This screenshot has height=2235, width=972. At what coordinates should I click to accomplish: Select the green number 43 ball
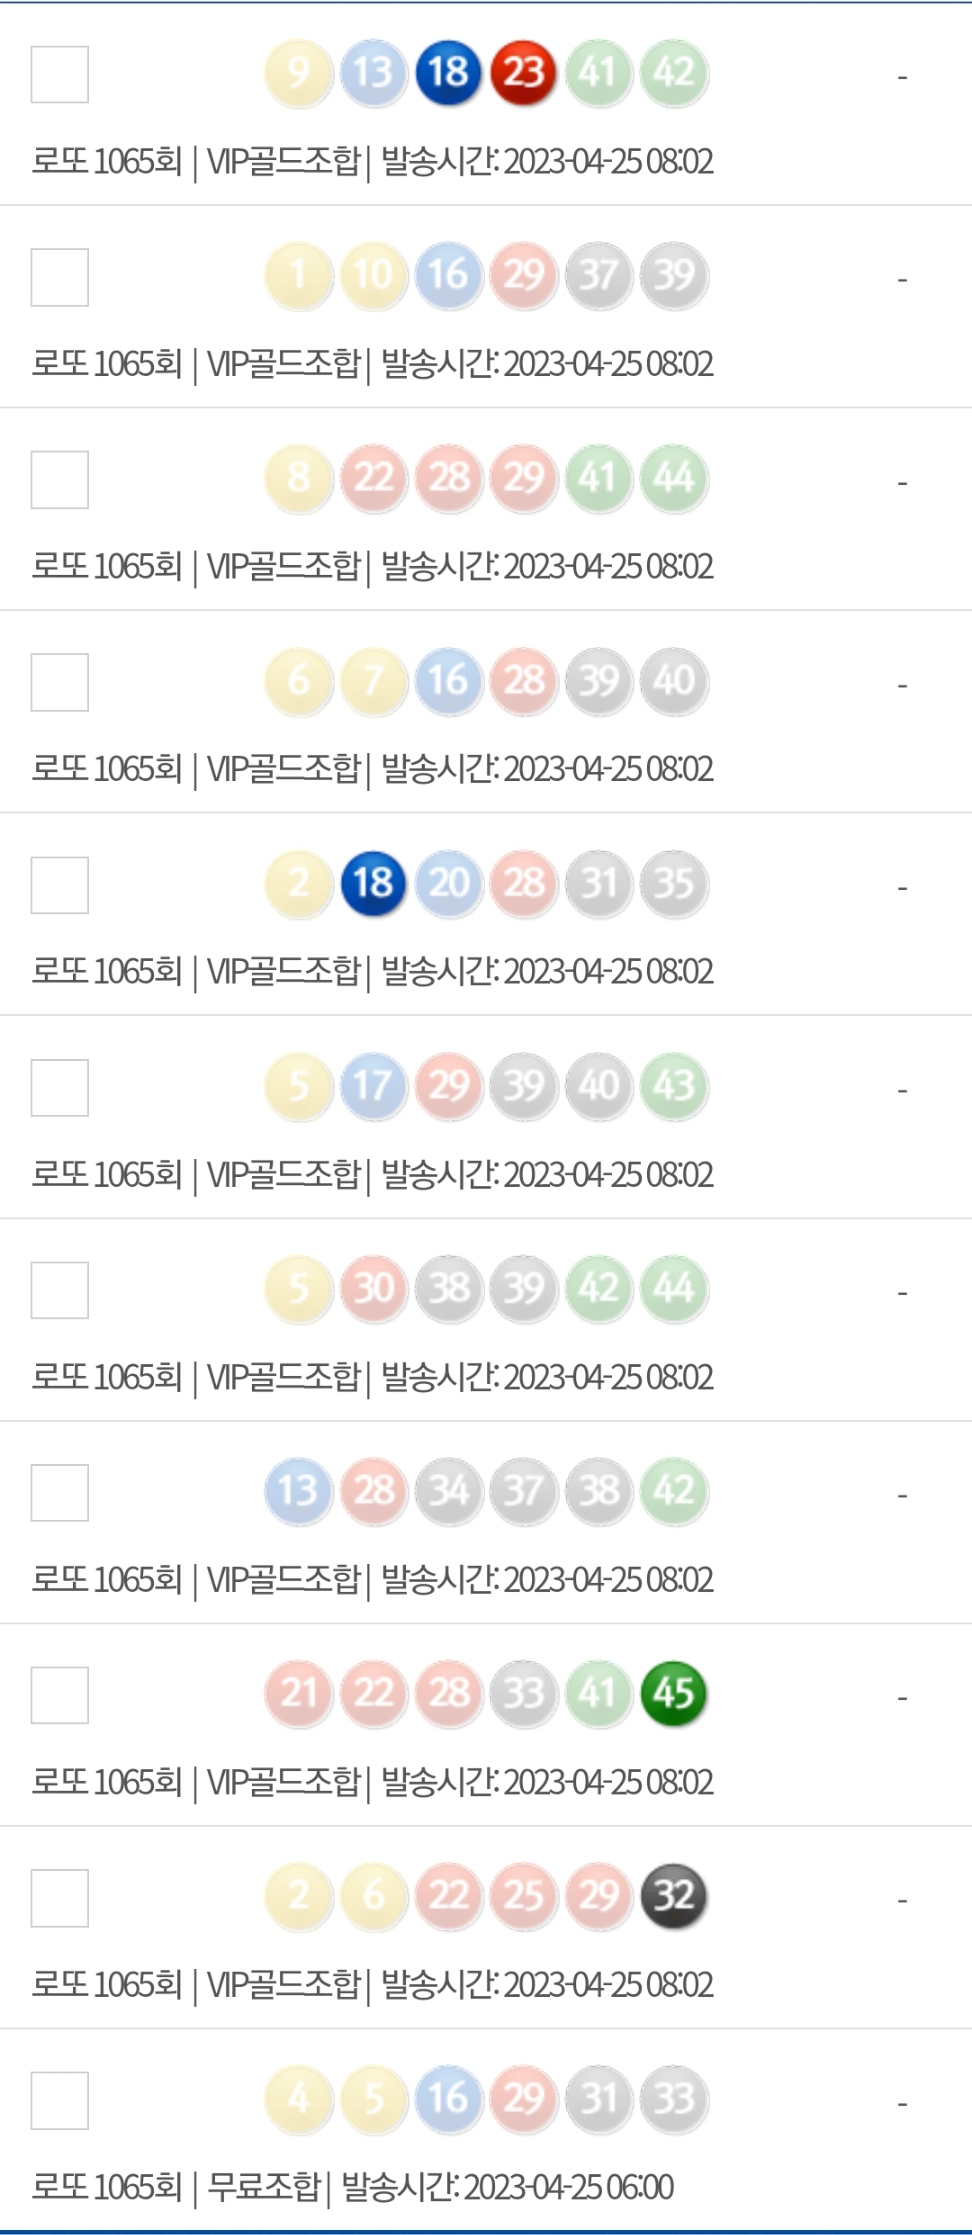(x=674, y=1086)
